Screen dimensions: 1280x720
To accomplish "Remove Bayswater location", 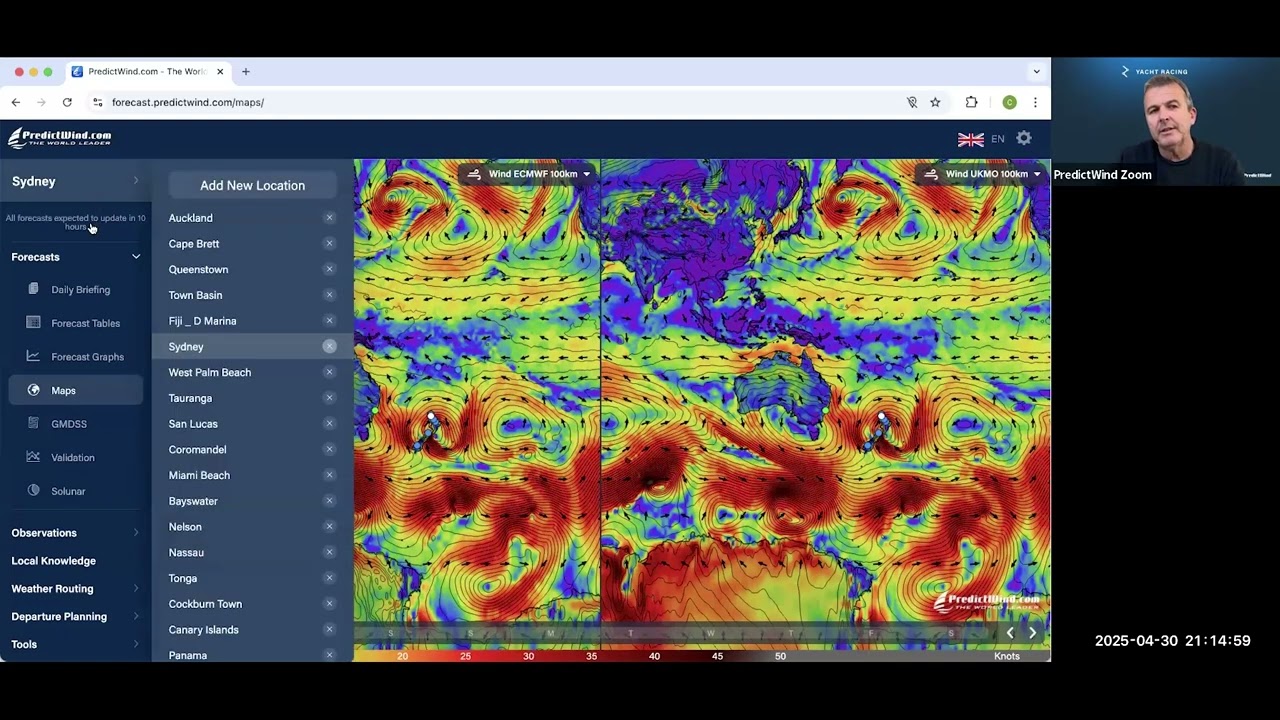I will pos(329,501).
